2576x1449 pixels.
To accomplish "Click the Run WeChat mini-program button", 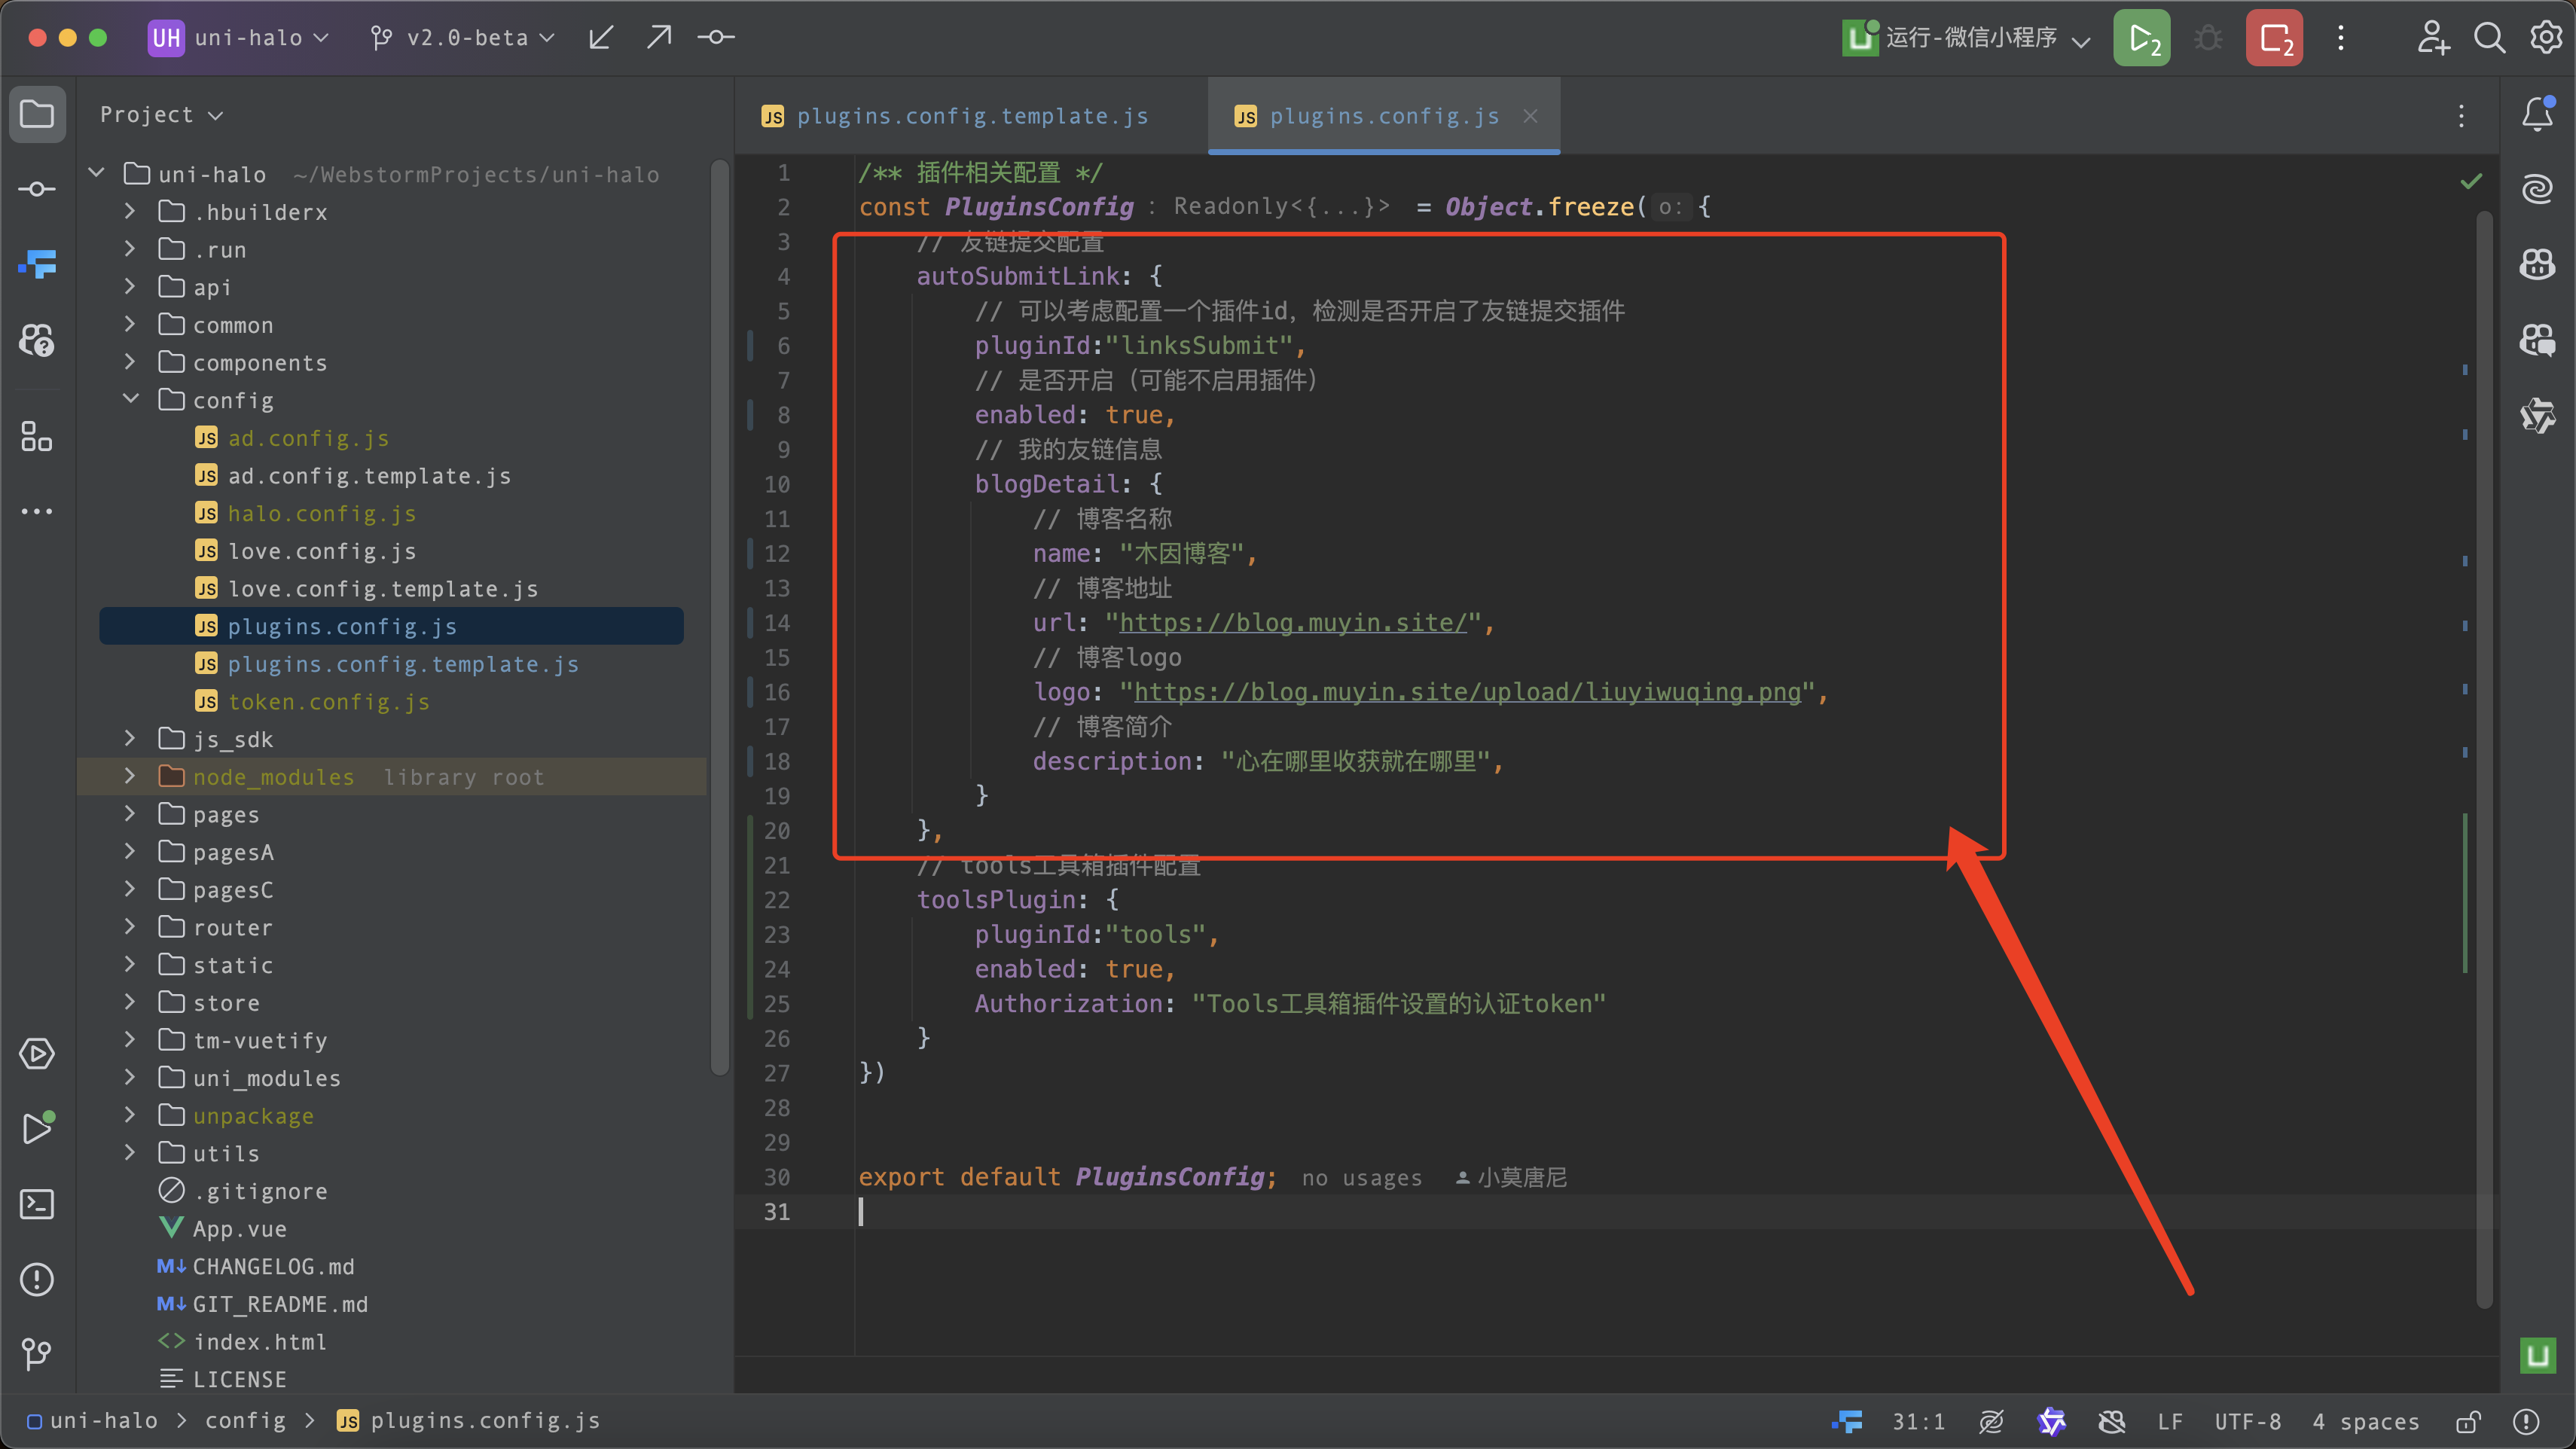I will tap(2141, 38).
